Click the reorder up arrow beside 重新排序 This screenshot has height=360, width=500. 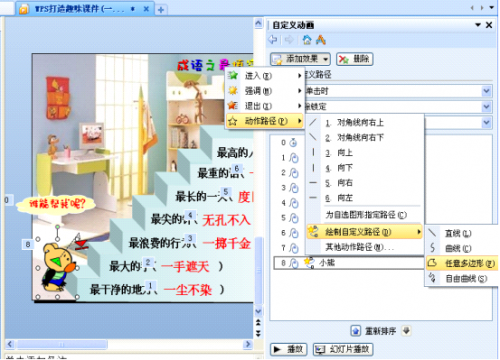(x=356, y=331)
